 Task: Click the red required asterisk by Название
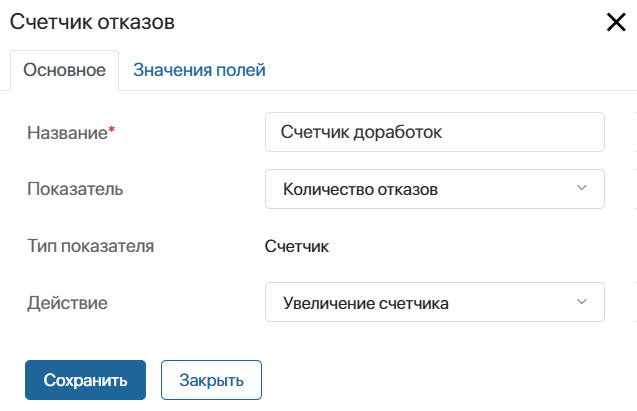pyautogui.click(x=112, y=130)
